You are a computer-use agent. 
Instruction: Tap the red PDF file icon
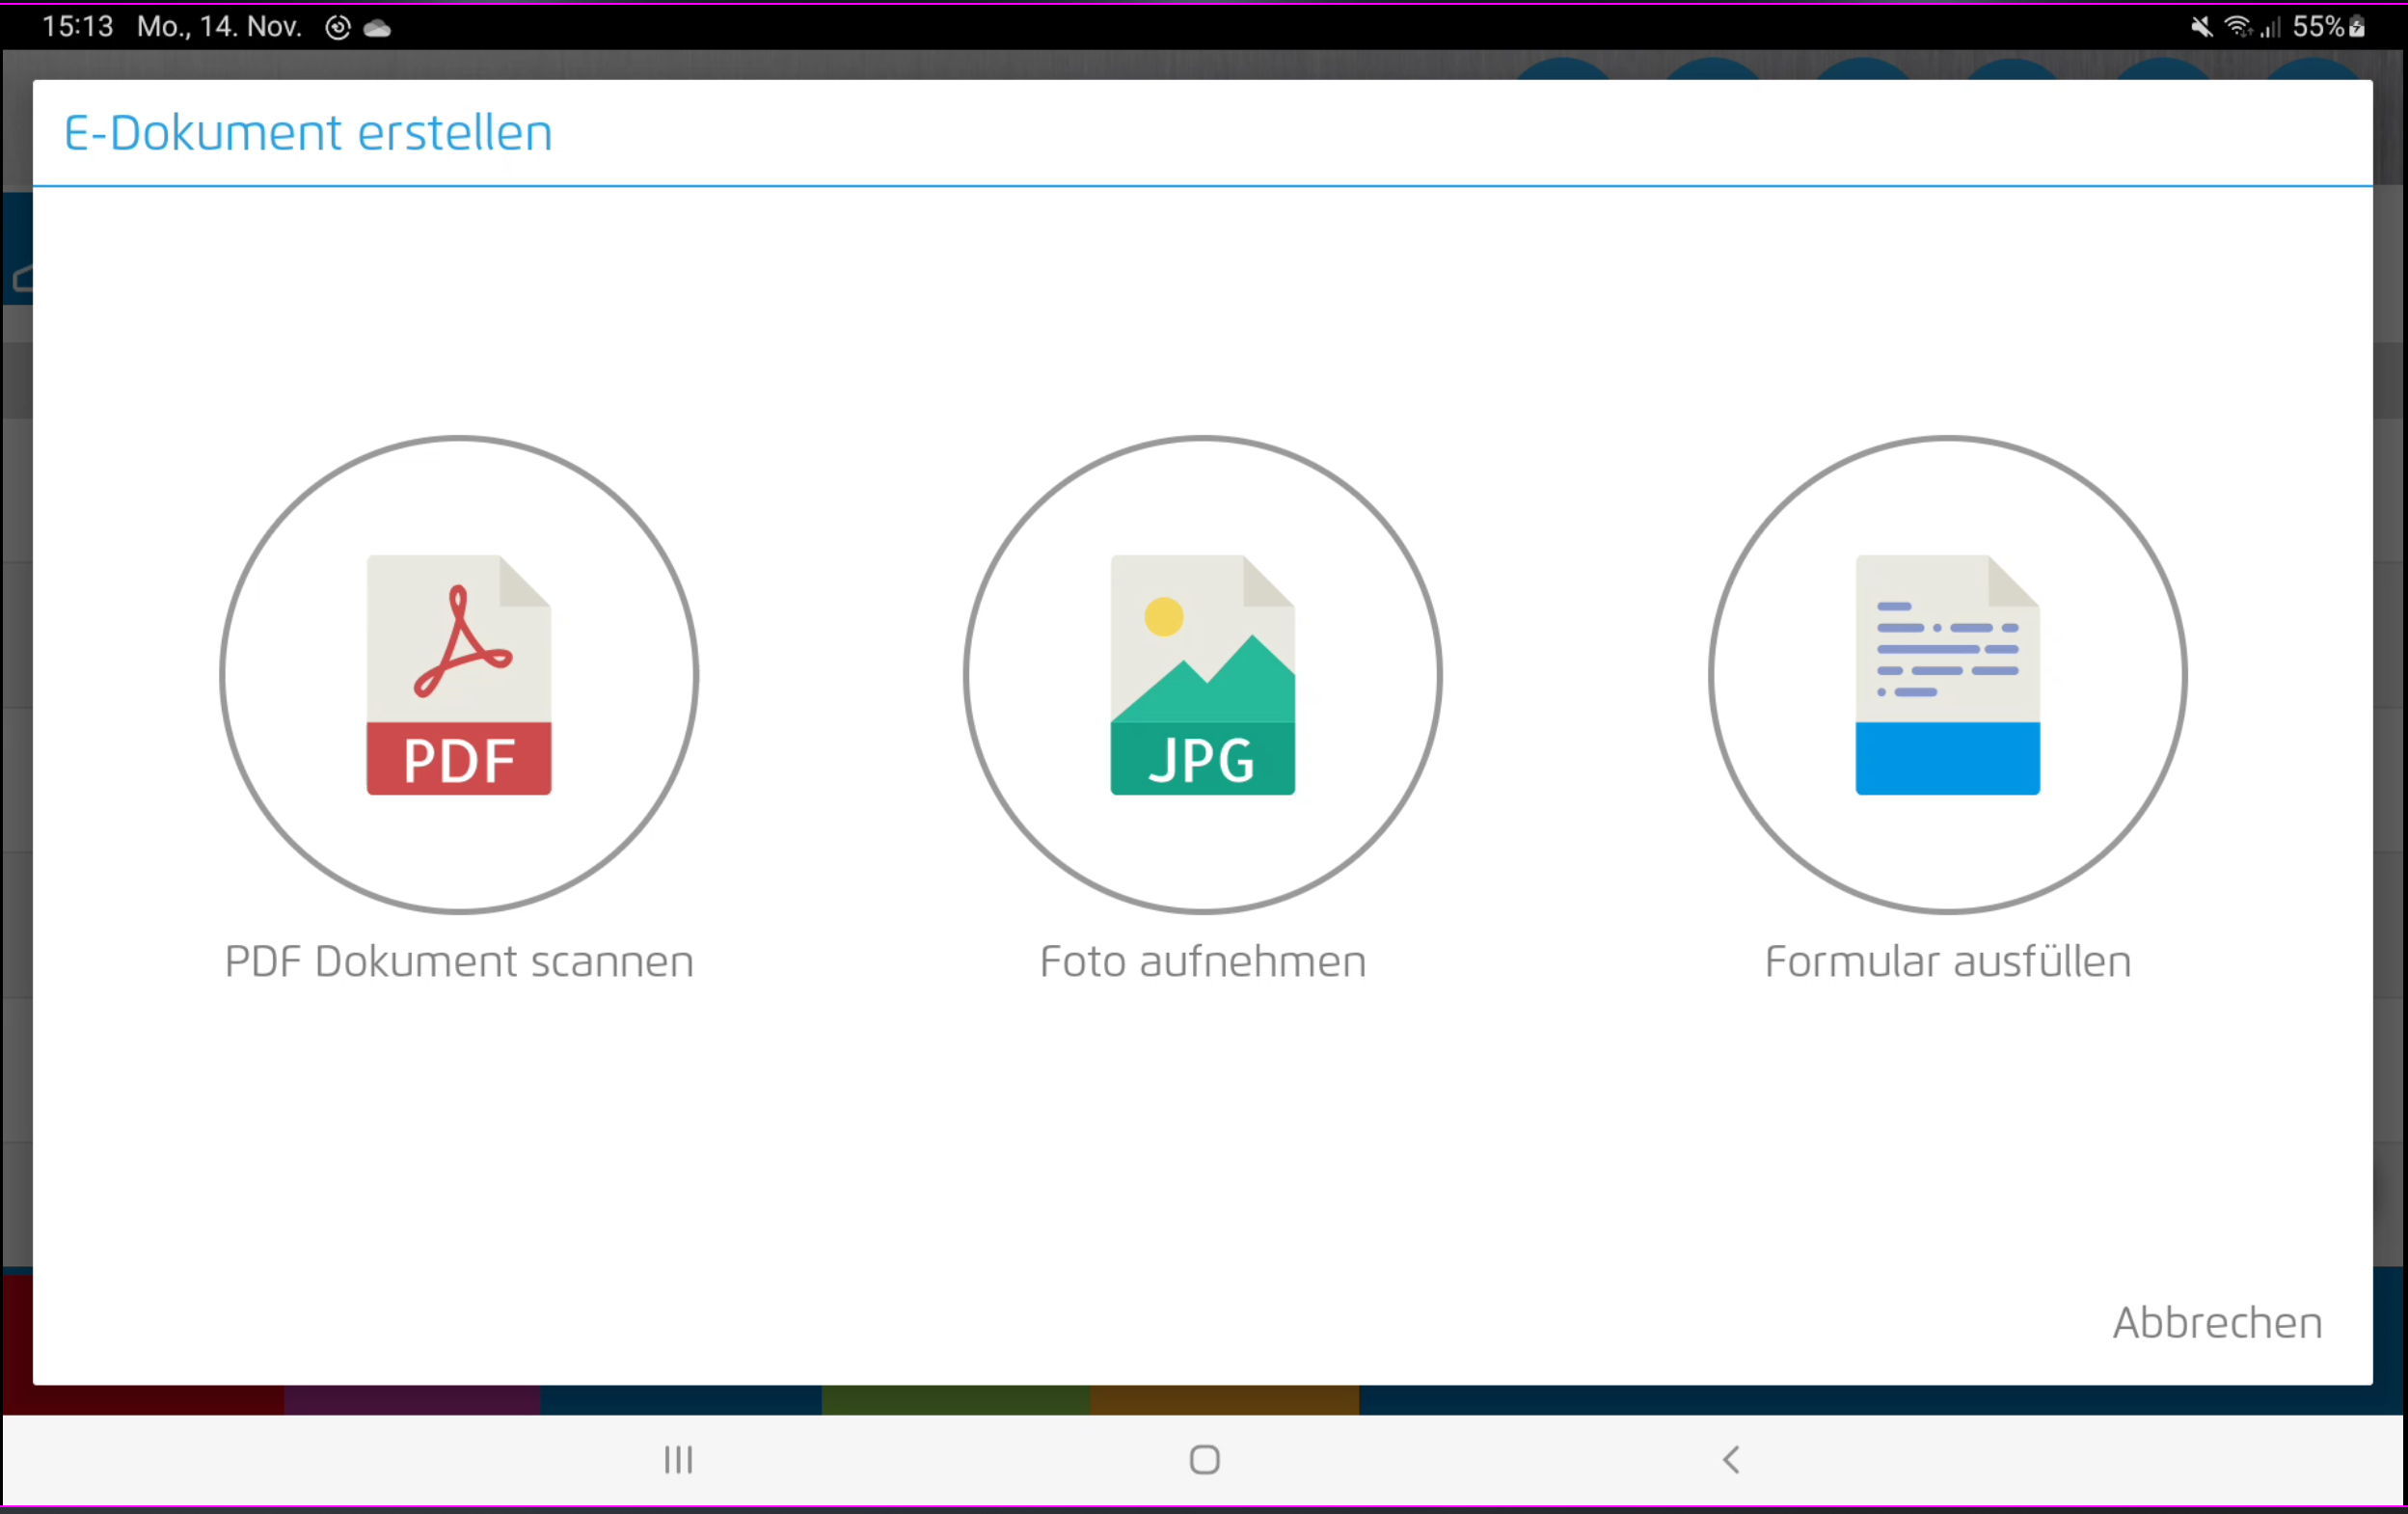(x=459, y=675)
